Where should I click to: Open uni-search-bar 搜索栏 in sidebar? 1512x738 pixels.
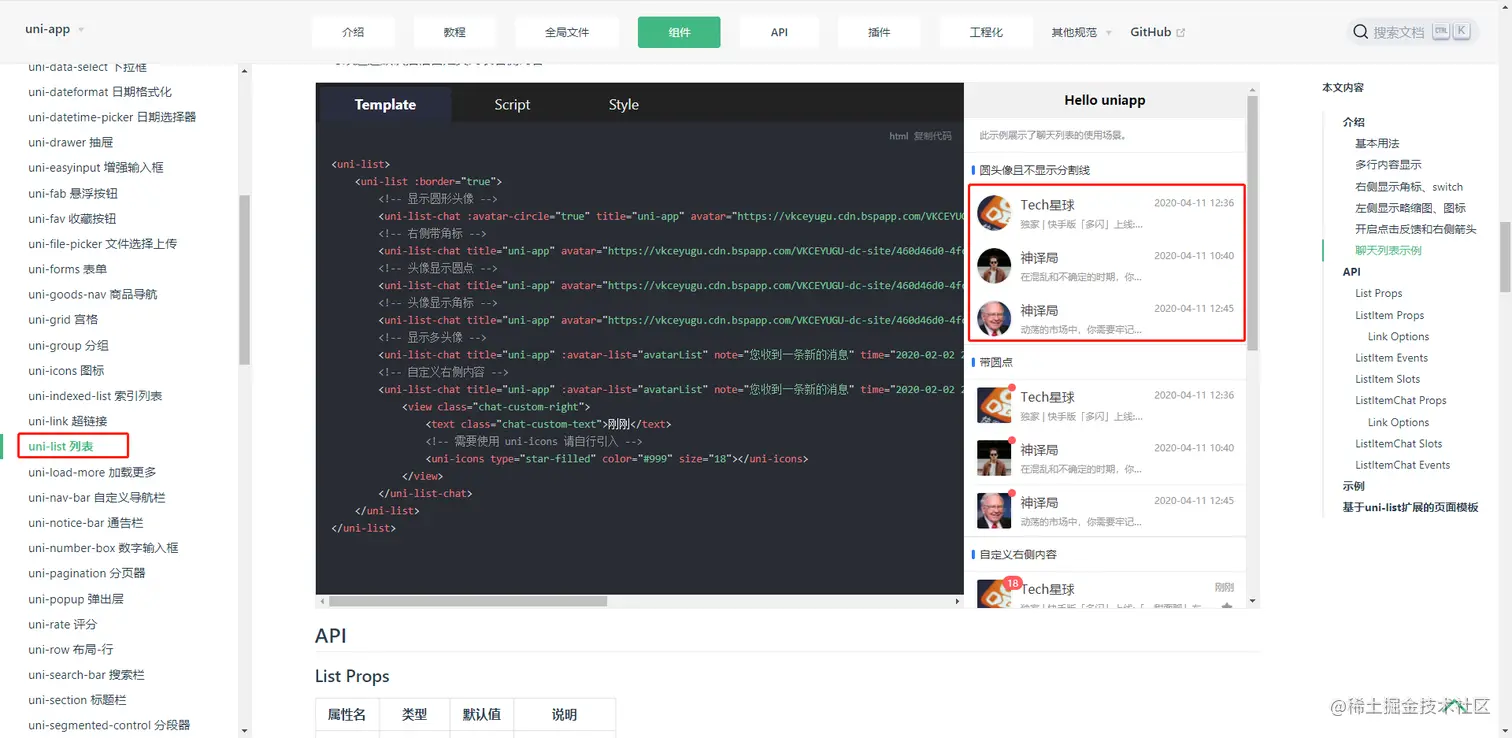click(87, 675)
